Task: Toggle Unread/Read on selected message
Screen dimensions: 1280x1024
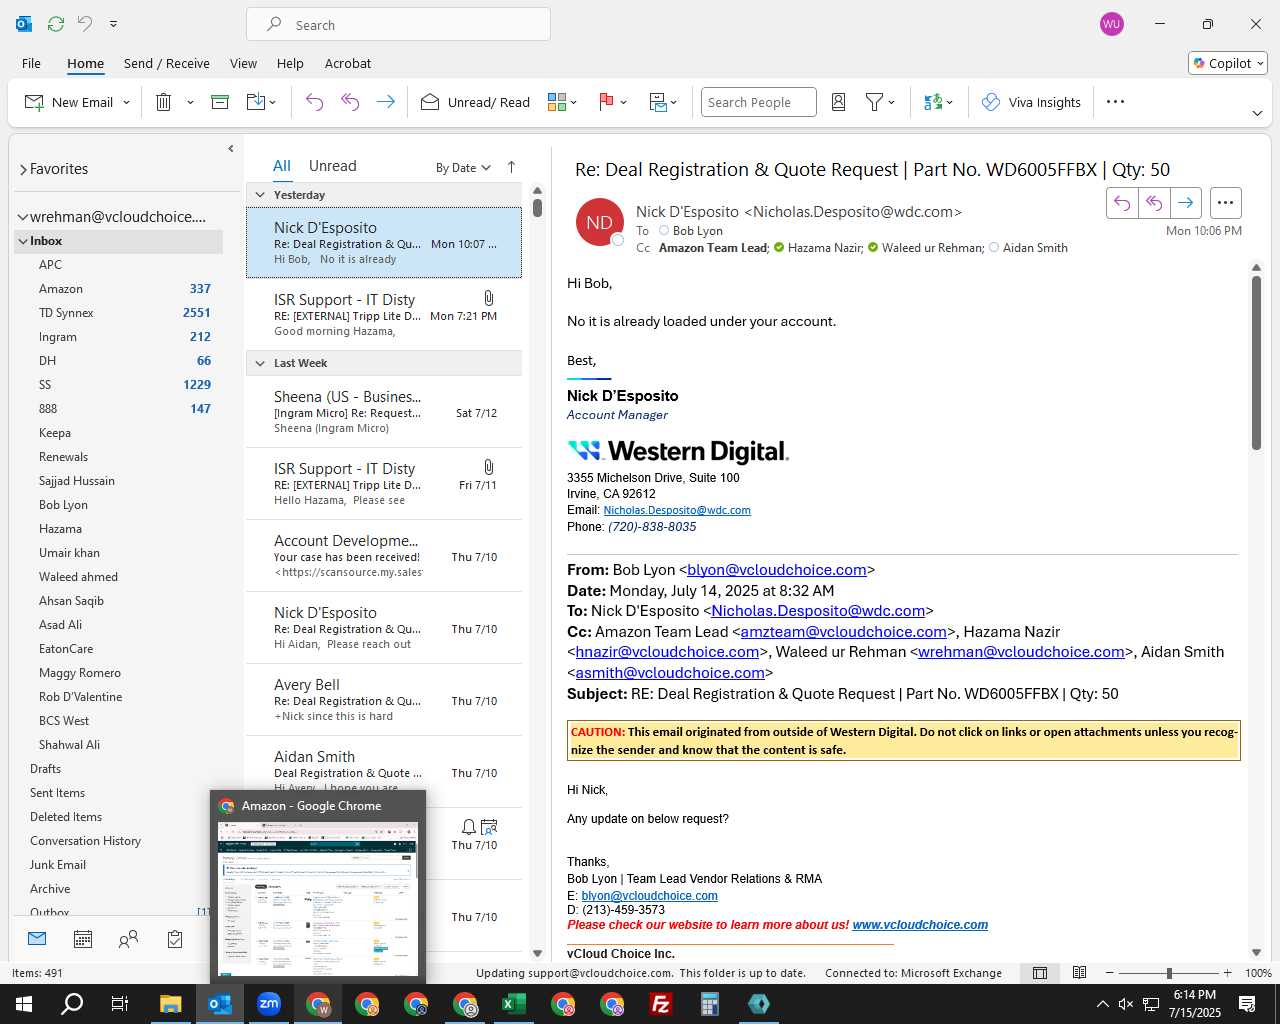Action: [x=475, y=102]
